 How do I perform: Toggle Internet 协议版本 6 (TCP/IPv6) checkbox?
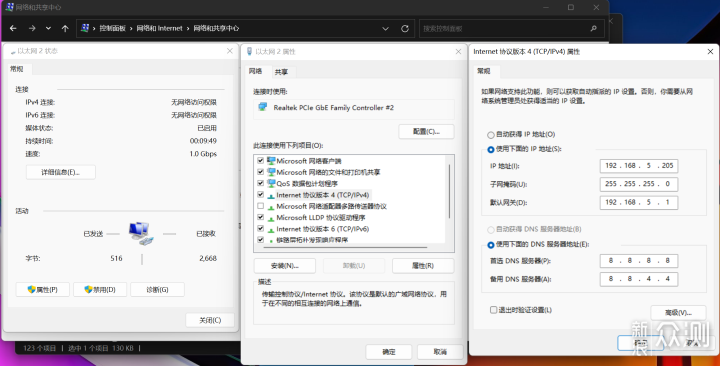point(260,229)
